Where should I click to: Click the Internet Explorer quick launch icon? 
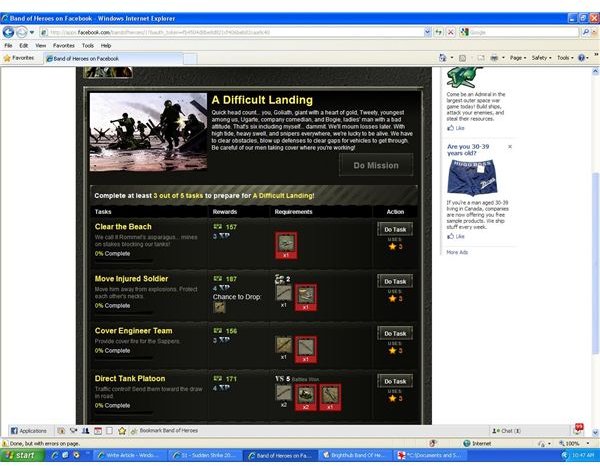click(x=55, y=455)
